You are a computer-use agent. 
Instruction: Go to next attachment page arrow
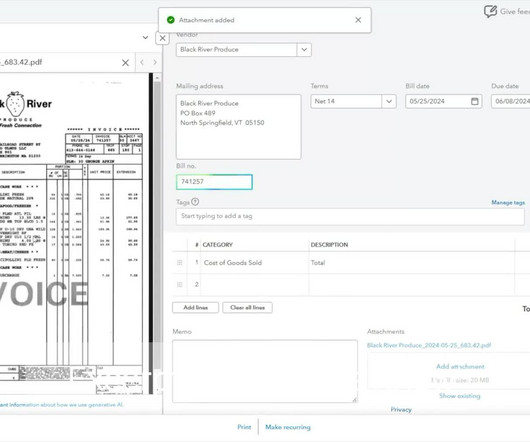tap(155, 62)
